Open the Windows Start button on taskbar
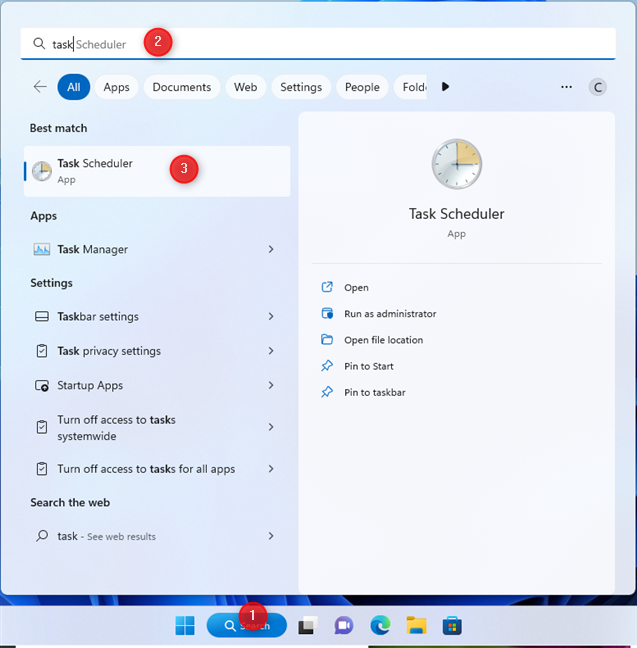The height and width of the screenshot is (648, 637). click(185, 625)
